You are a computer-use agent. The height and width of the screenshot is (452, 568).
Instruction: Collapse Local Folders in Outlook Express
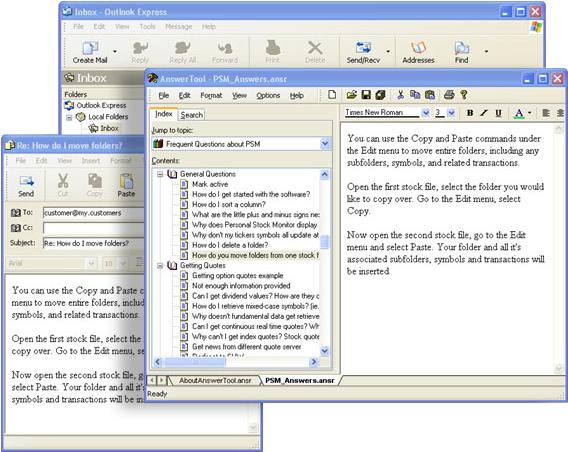coord(69,117)
